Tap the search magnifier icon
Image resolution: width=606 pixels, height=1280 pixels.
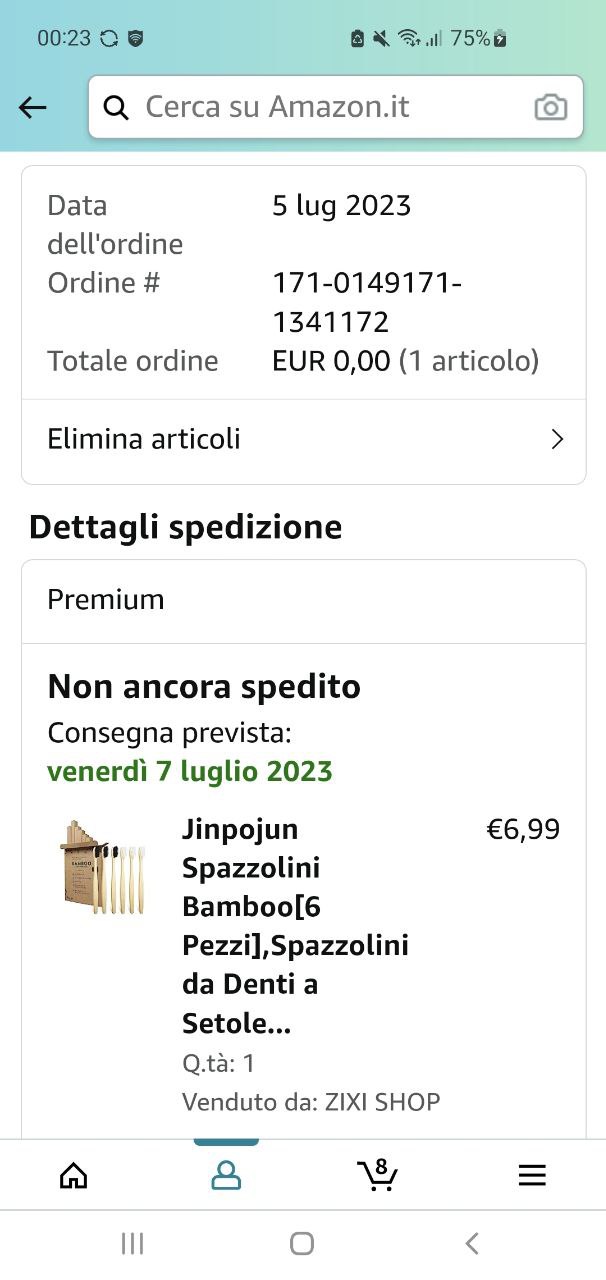click(x=116, y=108)
